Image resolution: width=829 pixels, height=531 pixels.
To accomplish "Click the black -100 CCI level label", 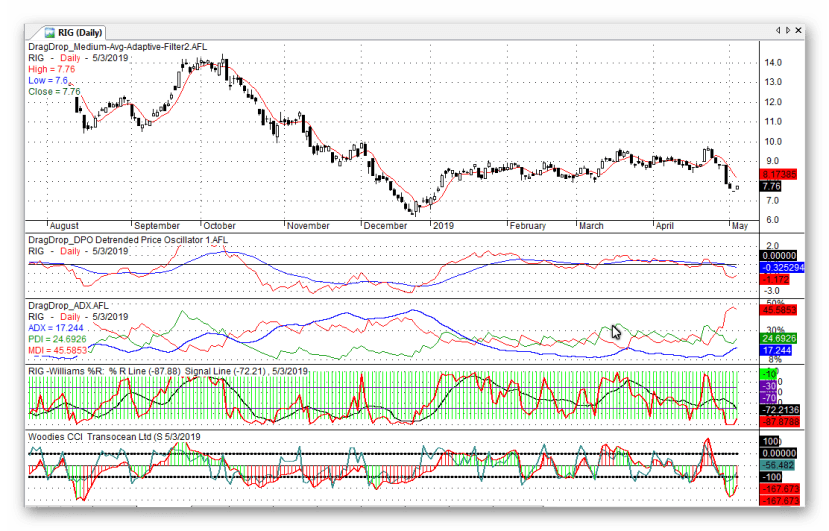I will pyautogui.click(x=771, y=477).
